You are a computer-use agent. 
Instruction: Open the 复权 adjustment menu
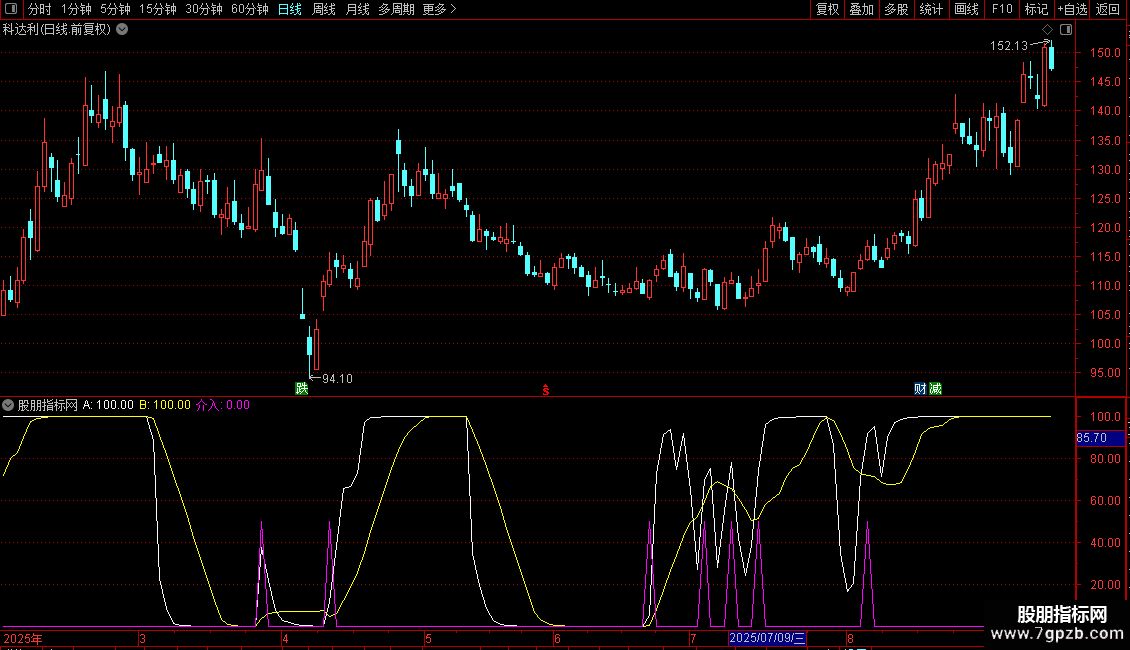(827, 9)
